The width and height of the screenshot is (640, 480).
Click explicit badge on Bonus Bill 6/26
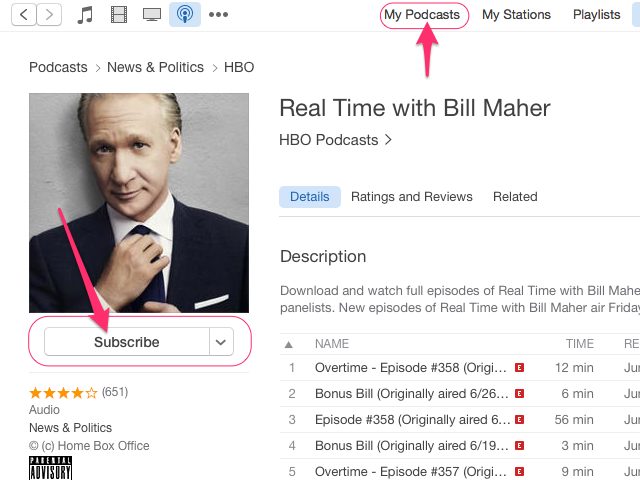point(520,394)
